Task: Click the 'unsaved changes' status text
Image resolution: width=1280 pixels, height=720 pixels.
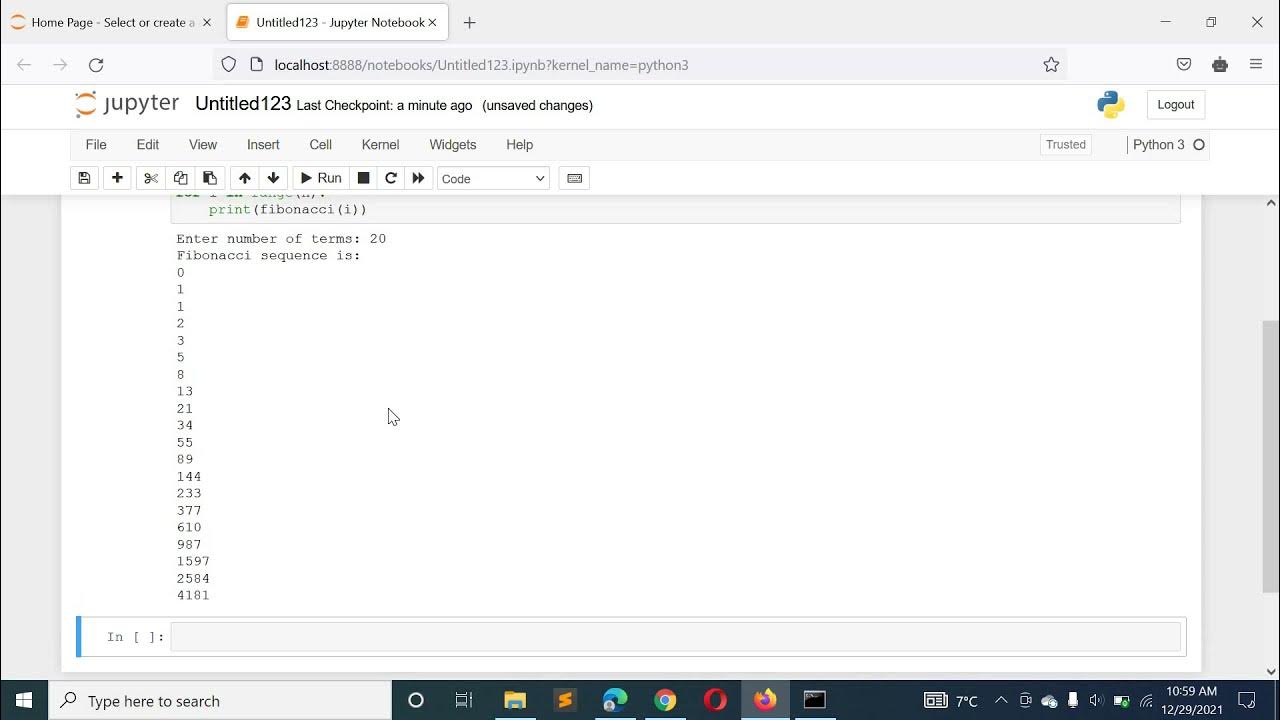Action: click(x=538, y=106)
